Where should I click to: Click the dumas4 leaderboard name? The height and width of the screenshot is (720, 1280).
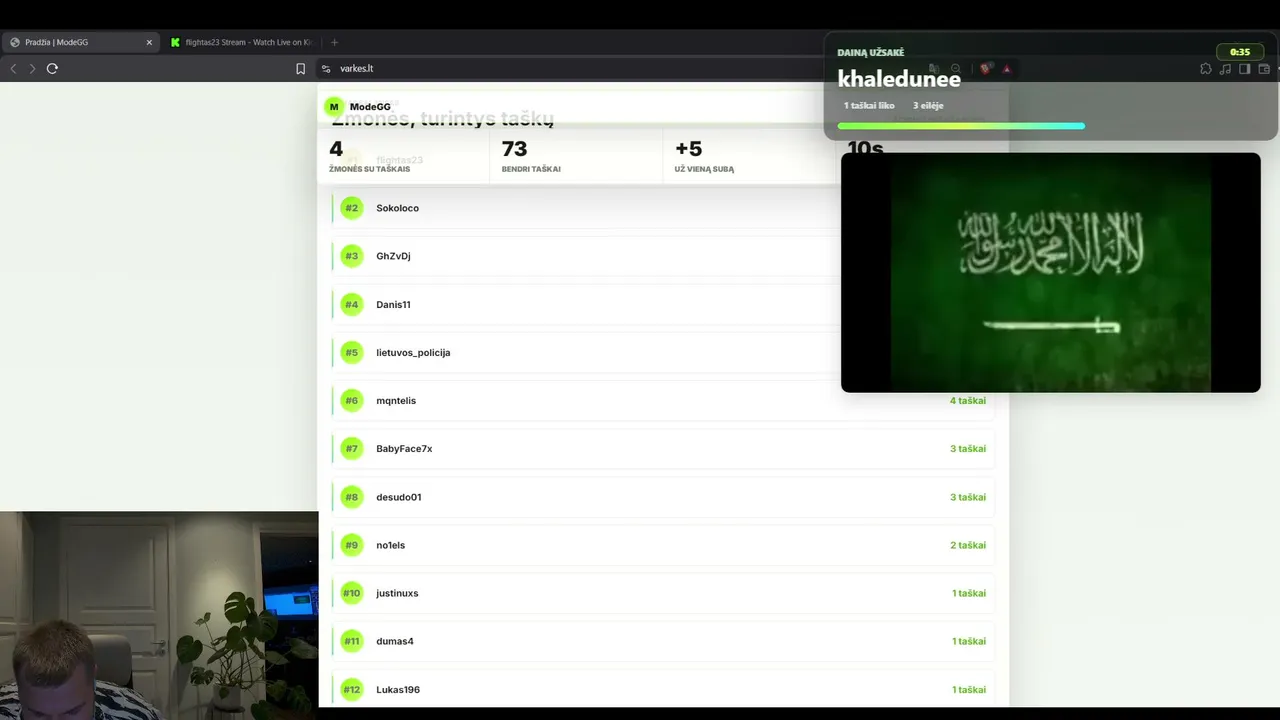[x=395, y=641]
